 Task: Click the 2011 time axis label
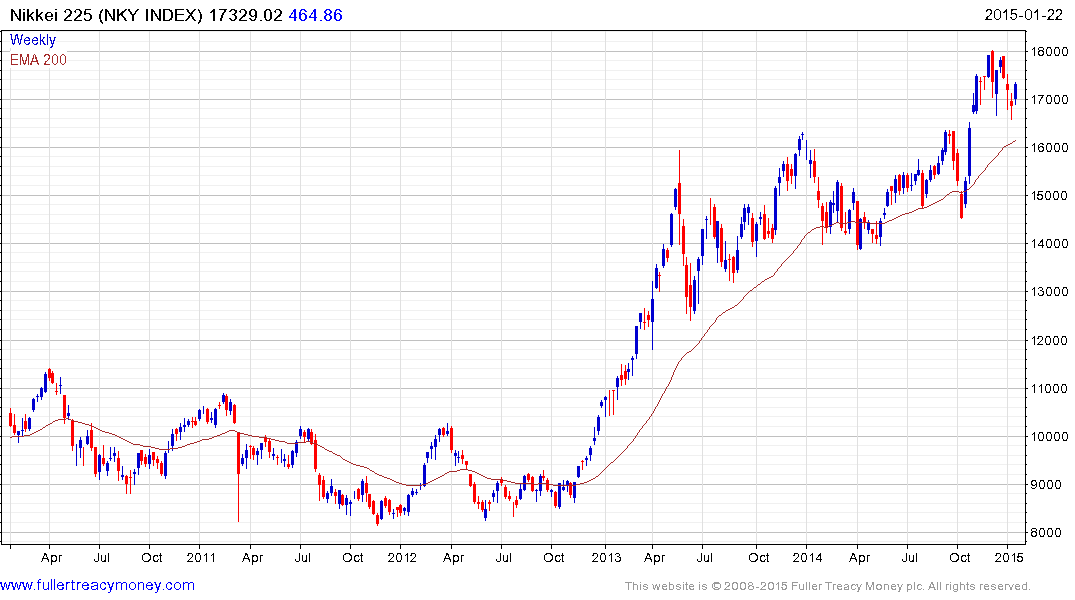click(201, 557)
